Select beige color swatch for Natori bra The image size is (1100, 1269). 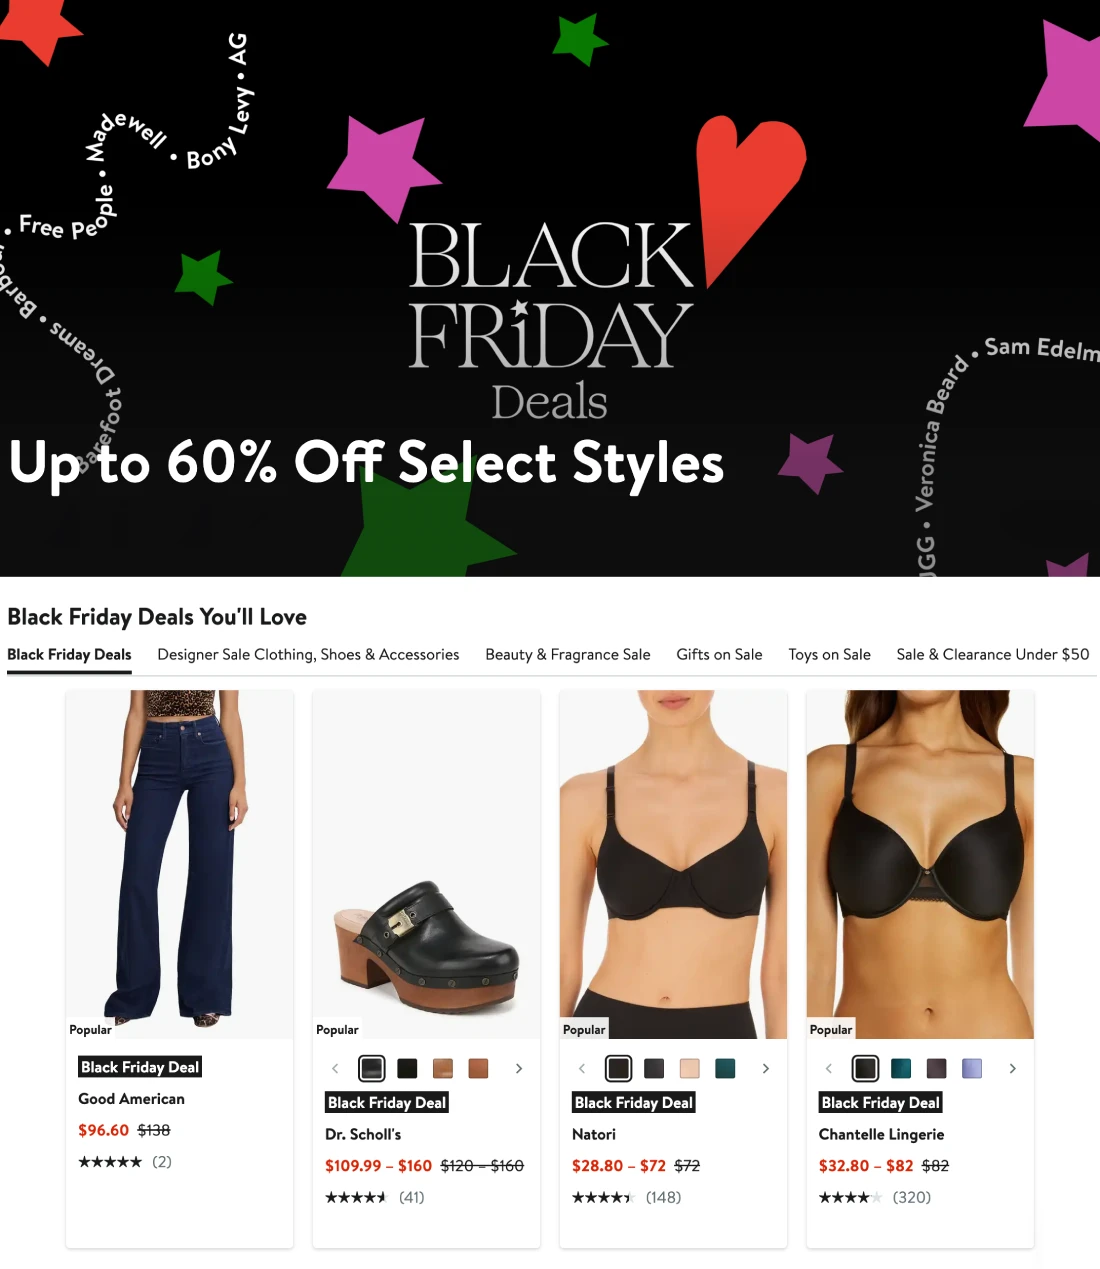coord(690,1069)
